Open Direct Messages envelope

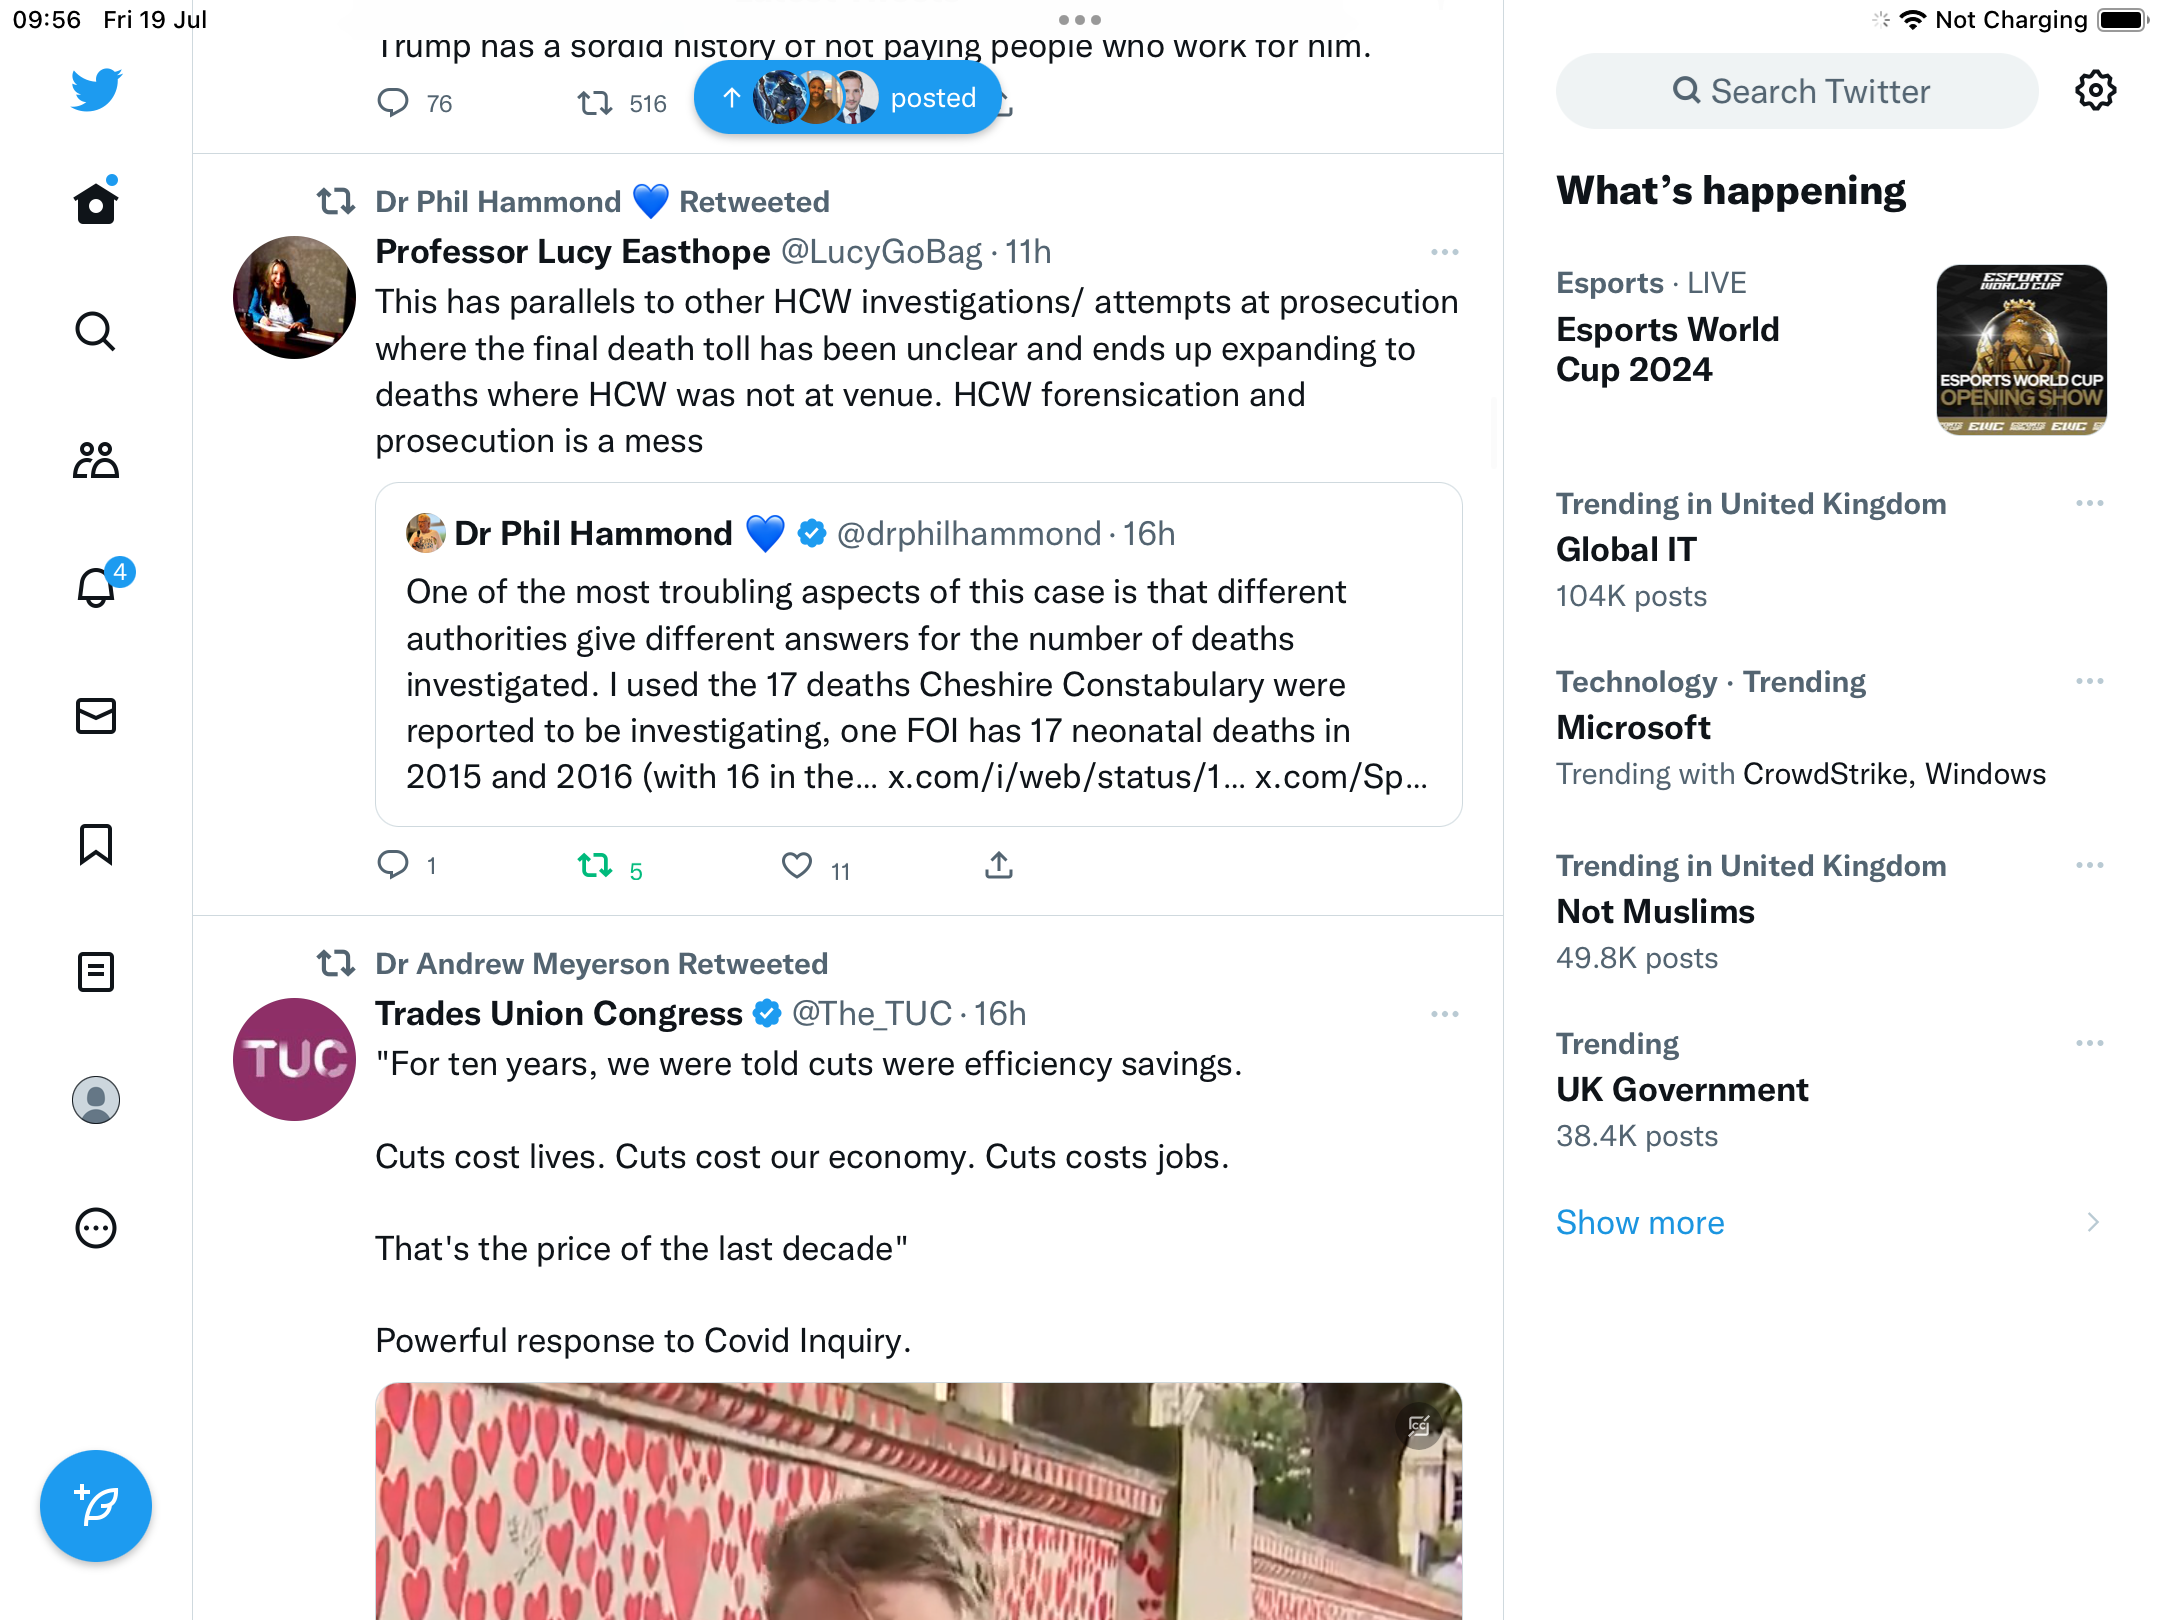pyautogui.click(x=96, y=716)
